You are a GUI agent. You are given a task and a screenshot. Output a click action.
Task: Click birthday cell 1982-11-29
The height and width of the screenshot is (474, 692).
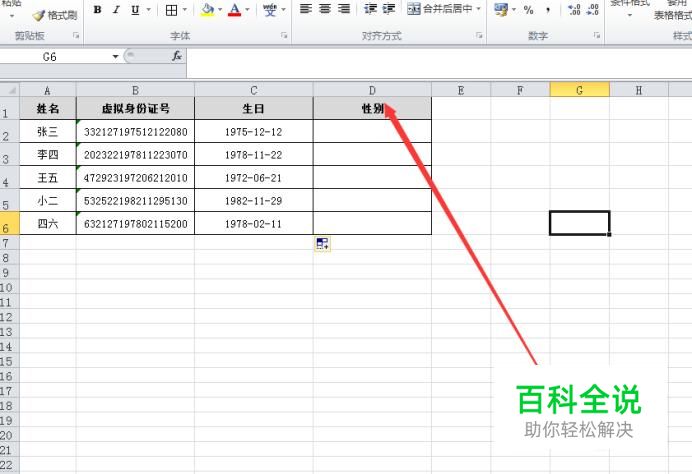(254, 201)
